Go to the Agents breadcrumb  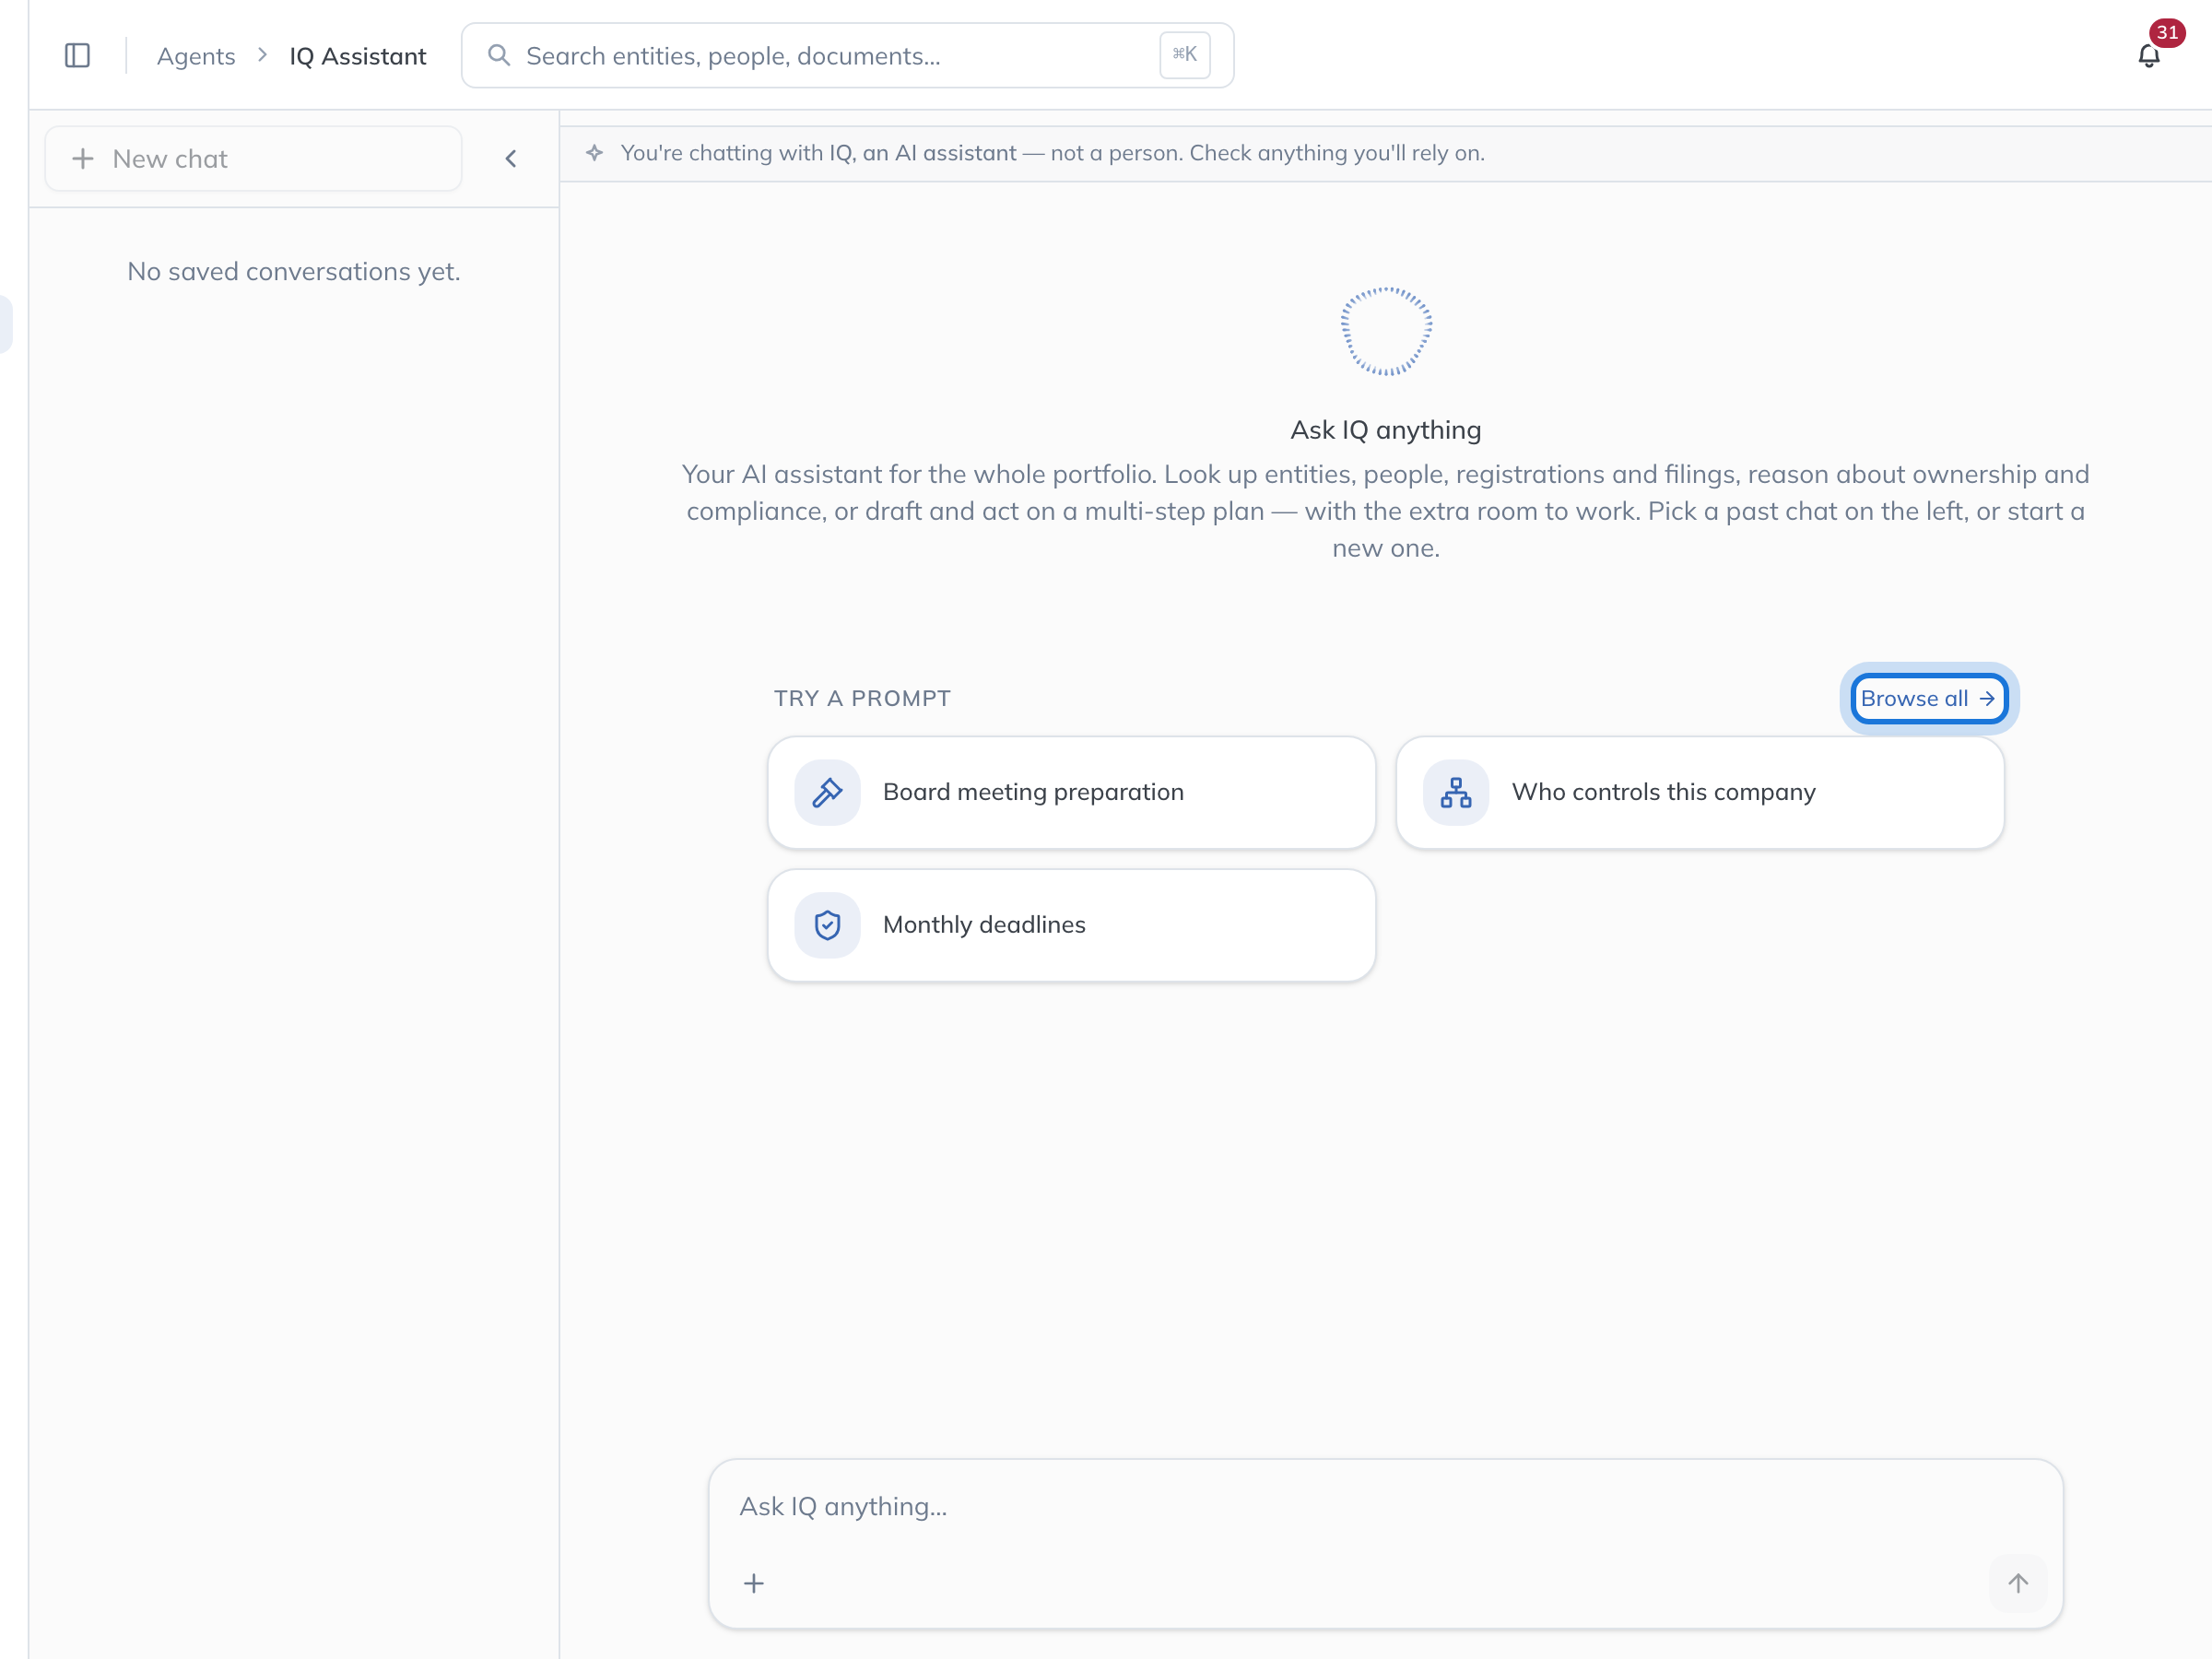[196, 56]
